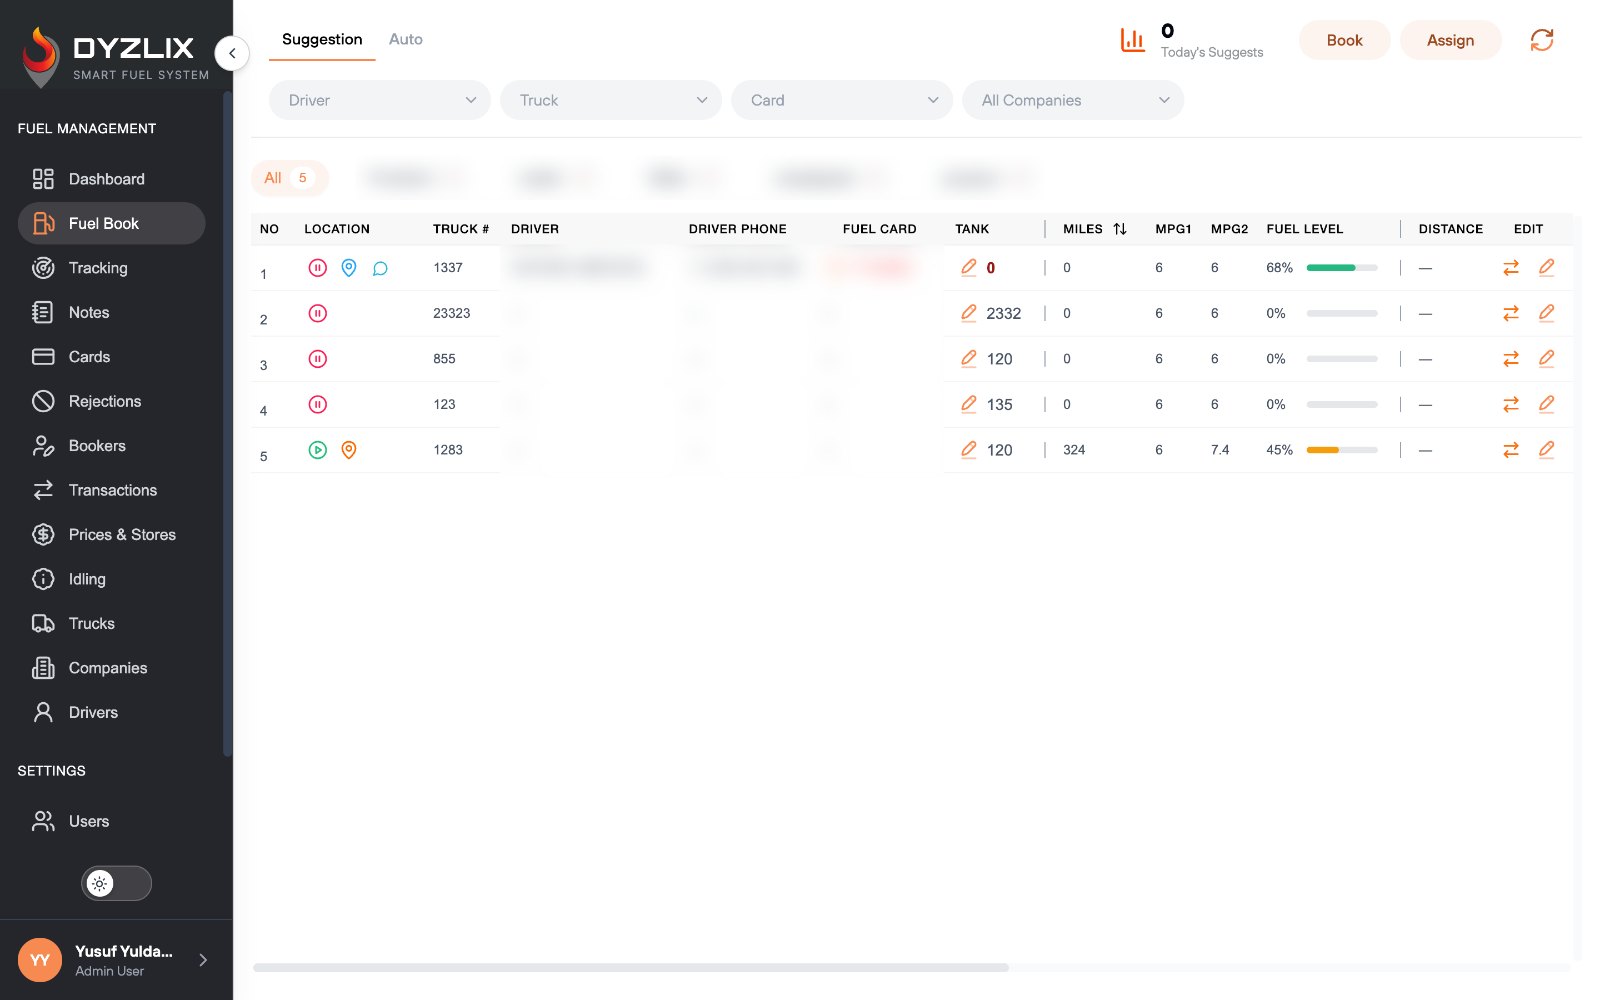Expand the Truck dropdown filter
Screen dimensions: 1600x1000
click(611, 100)
